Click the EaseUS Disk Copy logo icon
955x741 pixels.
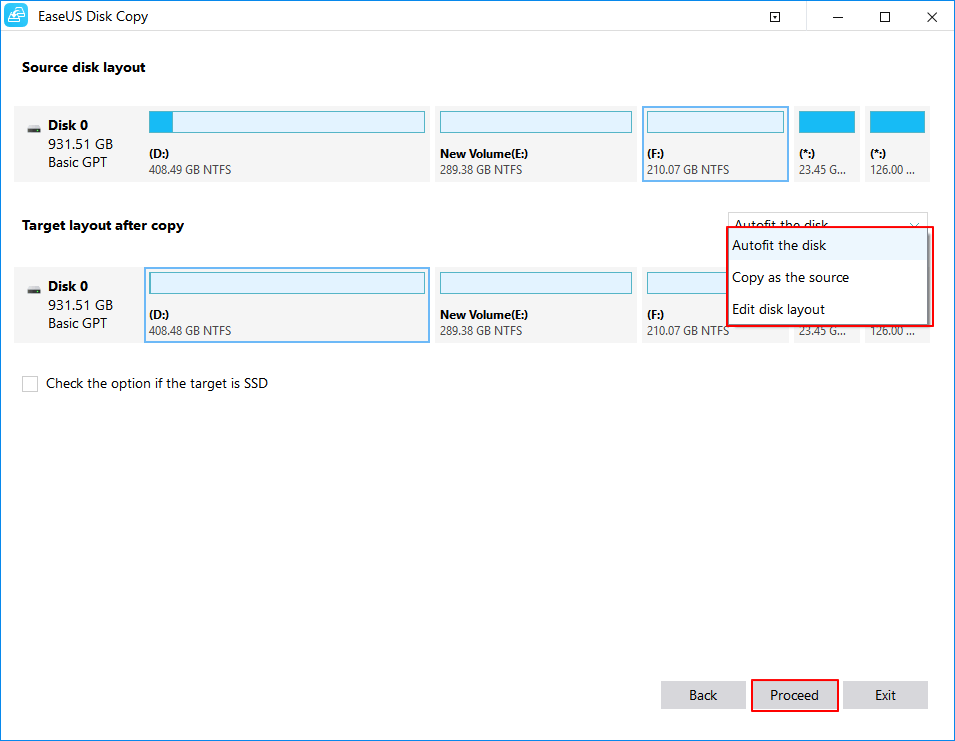16,16
